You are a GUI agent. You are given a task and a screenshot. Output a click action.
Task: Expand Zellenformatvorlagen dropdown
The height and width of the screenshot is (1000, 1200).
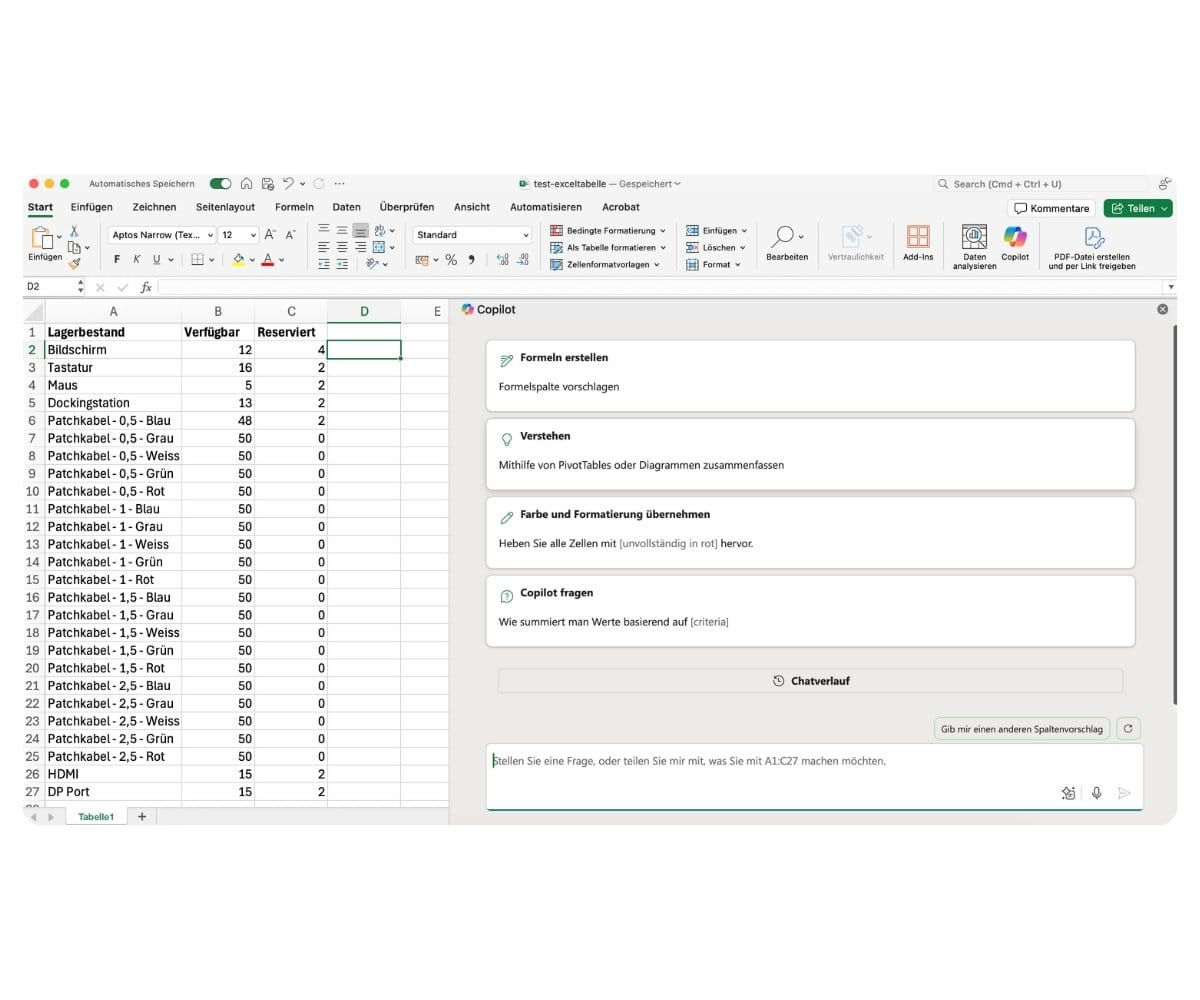(x=656, y=265)
